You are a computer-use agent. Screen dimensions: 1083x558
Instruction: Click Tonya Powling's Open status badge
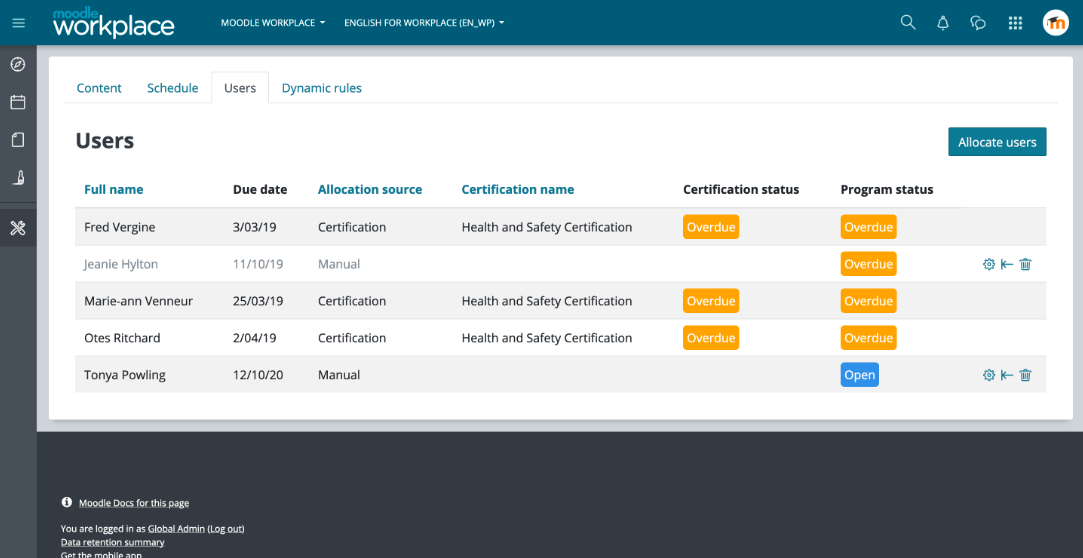point(859,375)
